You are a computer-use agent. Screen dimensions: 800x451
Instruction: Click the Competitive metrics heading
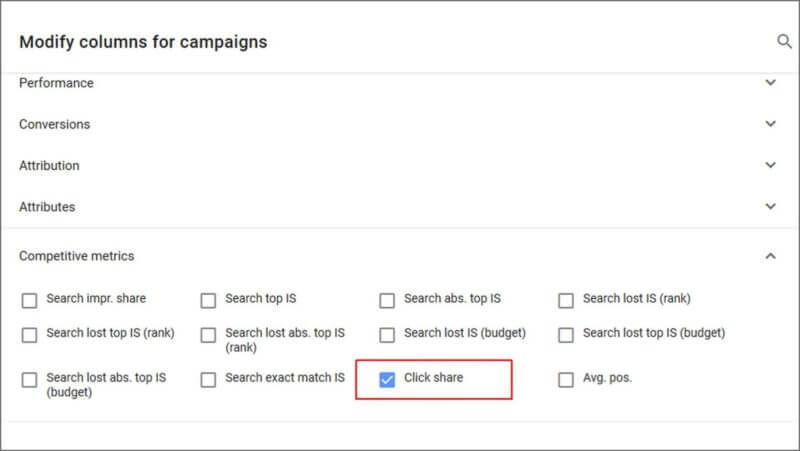tap(77, 256)
